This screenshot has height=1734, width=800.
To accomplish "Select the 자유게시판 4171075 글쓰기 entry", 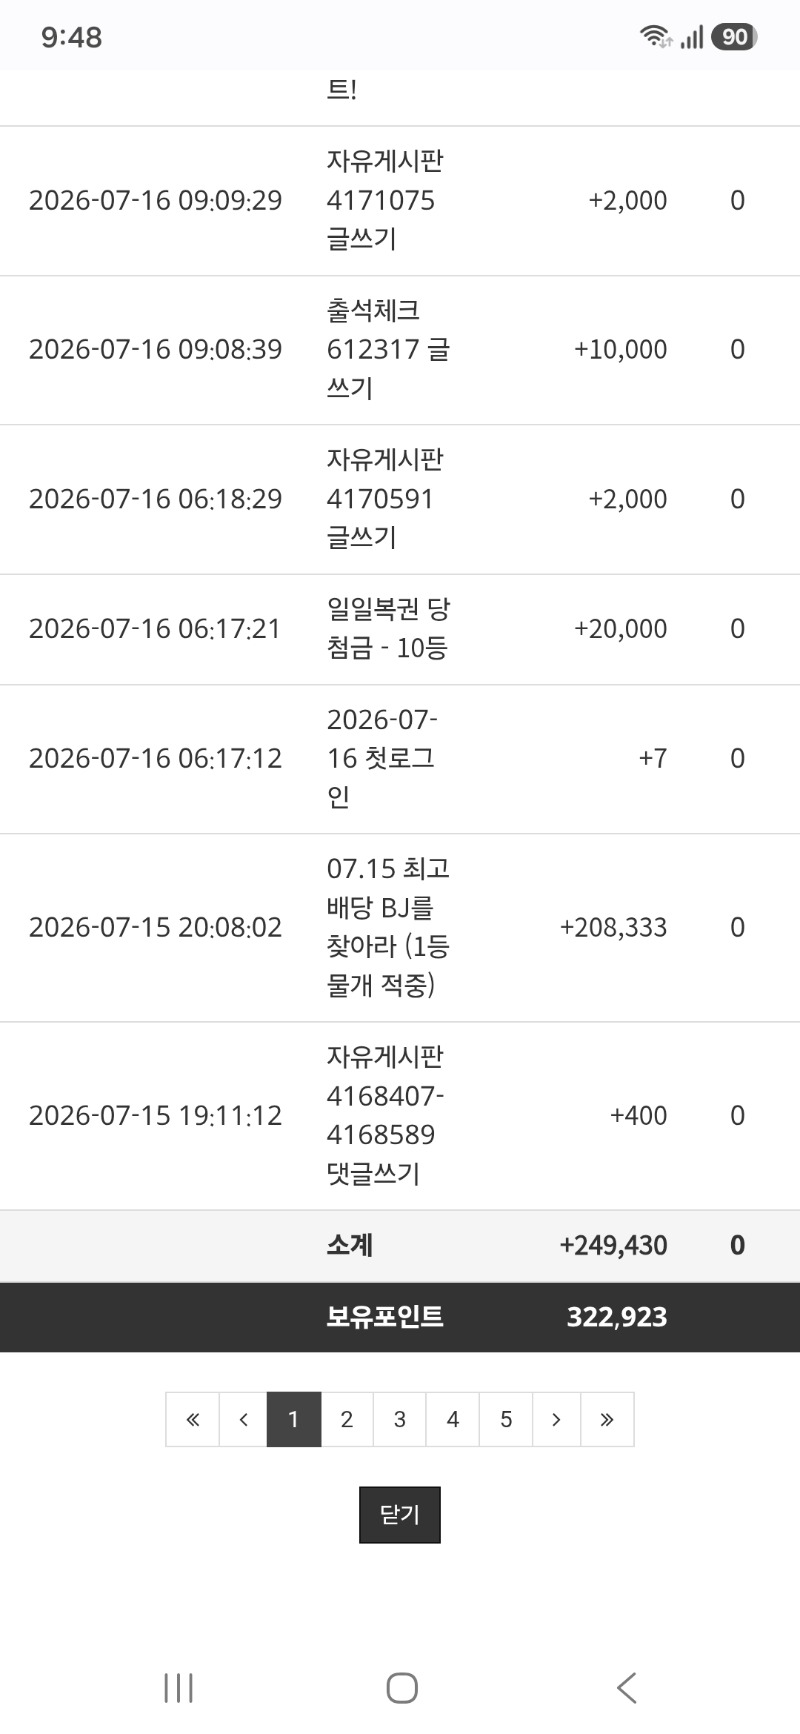I will pyautogui.click(x=400, y=201).
